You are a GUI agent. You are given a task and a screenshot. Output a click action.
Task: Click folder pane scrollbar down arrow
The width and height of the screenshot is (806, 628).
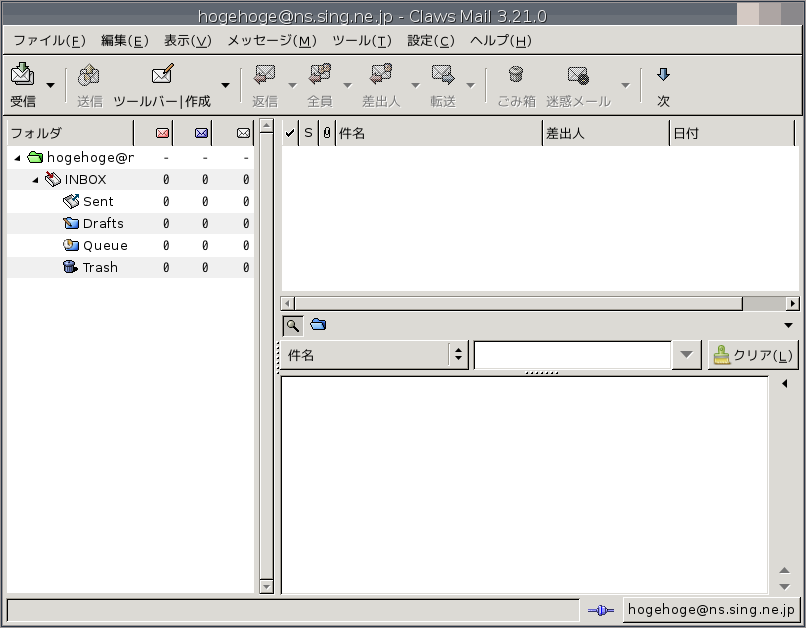tap(266, 586)
